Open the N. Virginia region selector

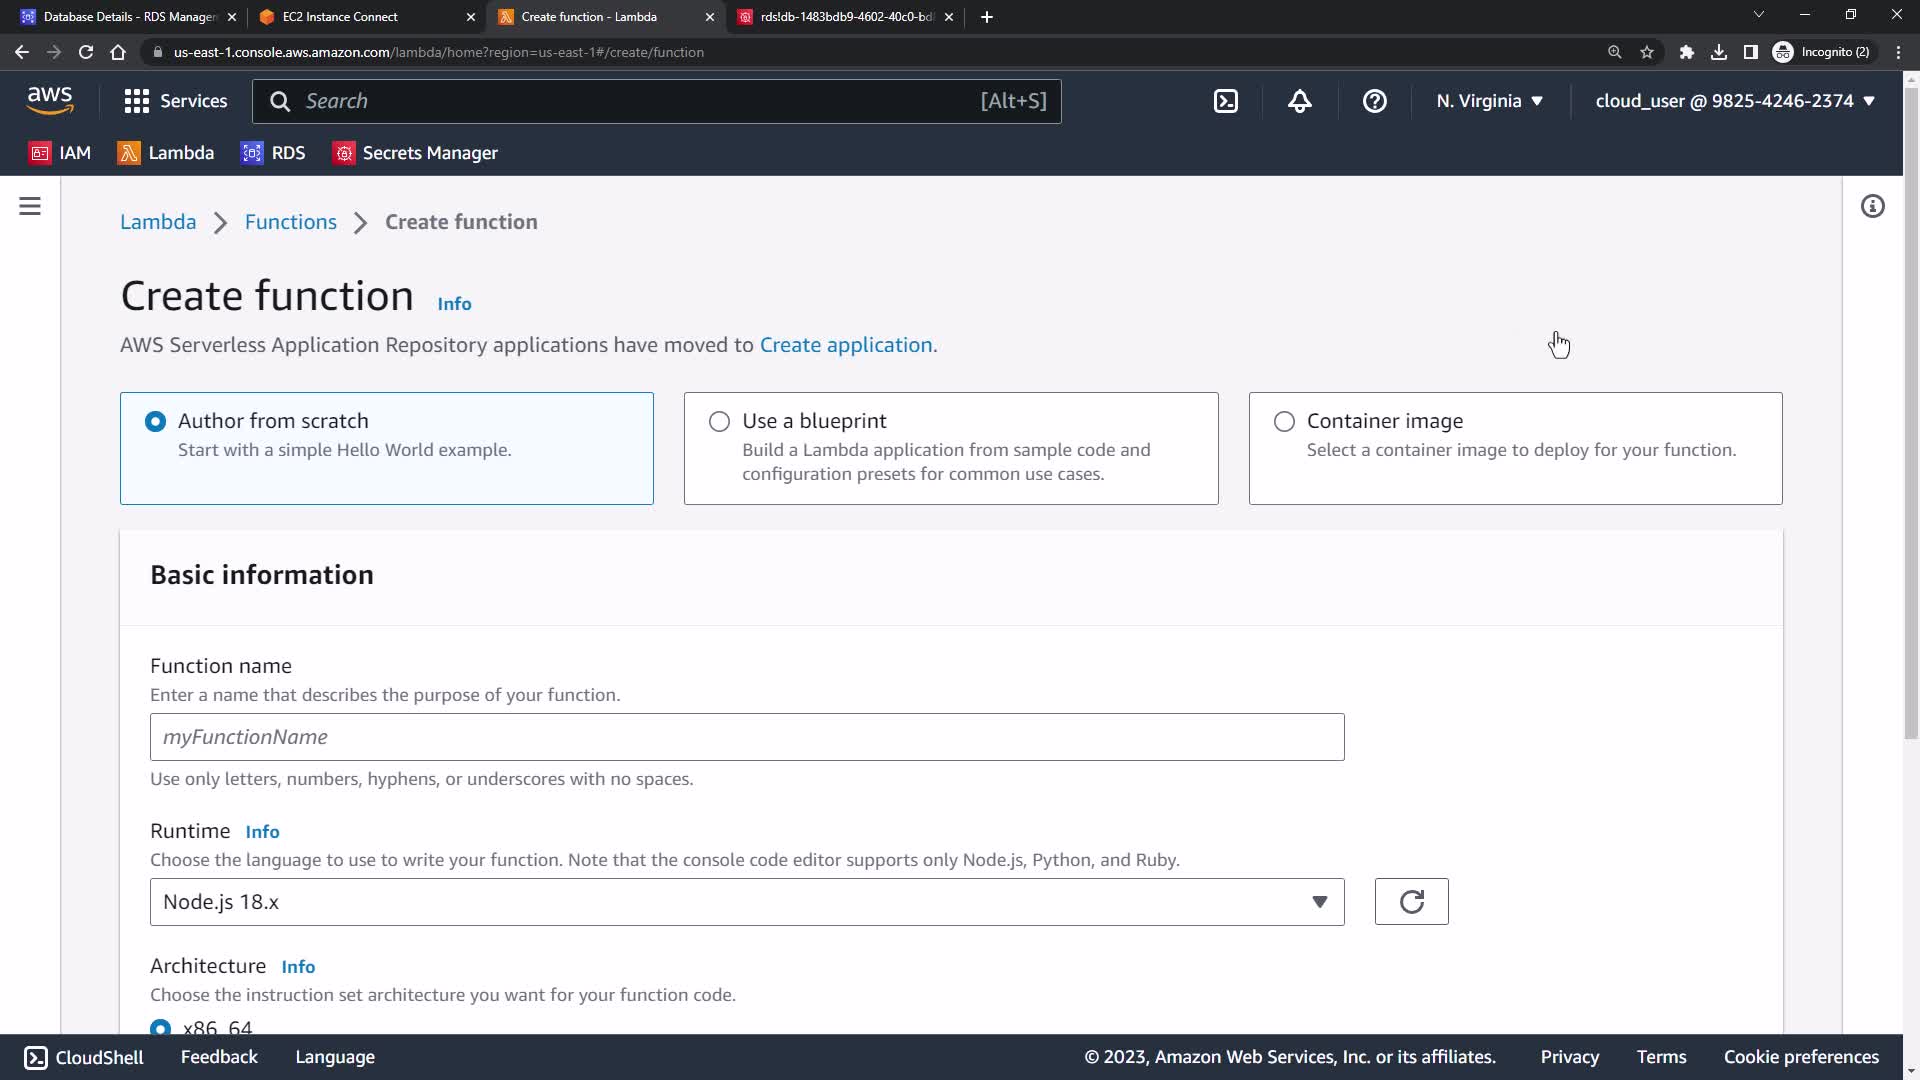(x=1489, y=101)
